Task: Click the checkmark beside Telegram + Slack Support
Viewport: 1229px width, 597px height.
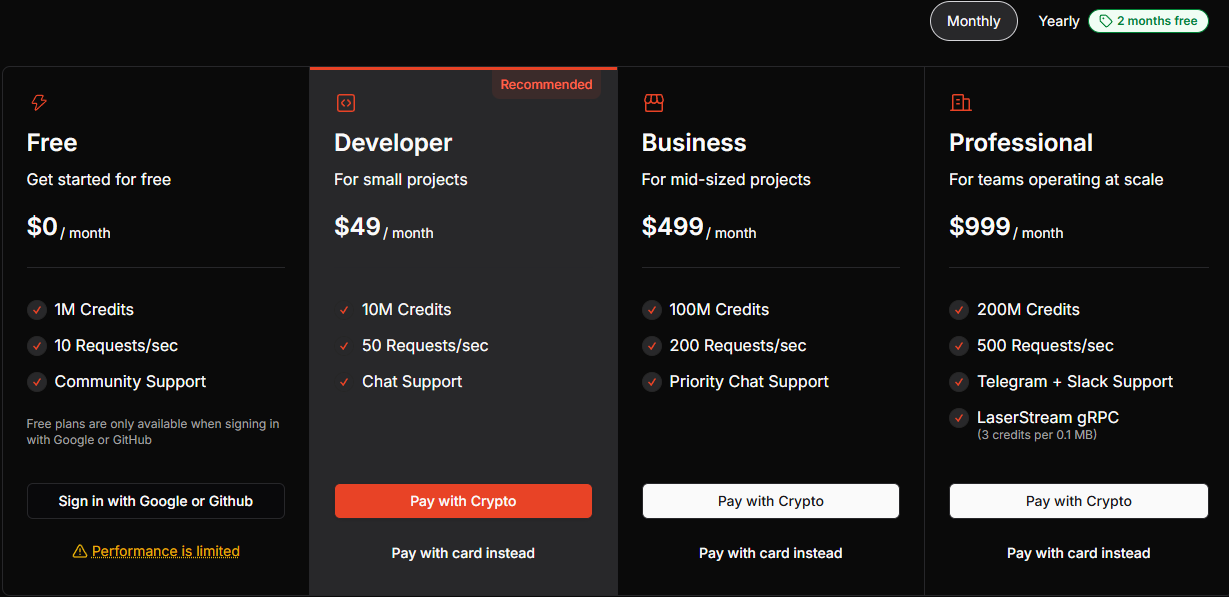Action: [959, 382]
